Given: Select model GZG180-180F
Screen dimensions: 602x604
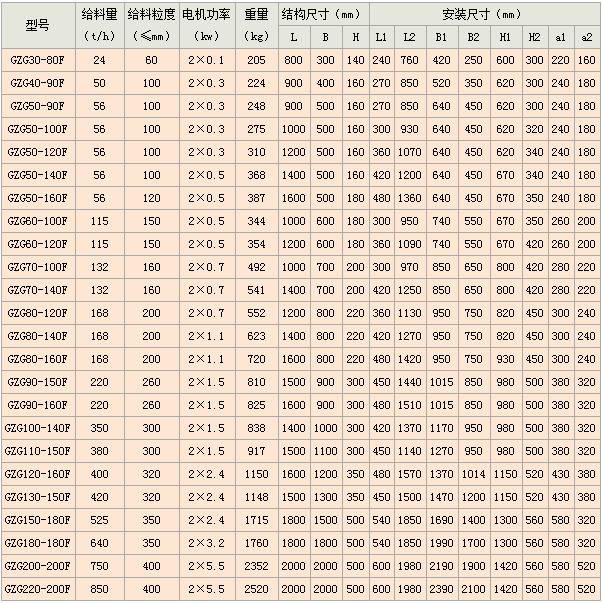Looking at the screenshot, I should coord(38,543).
